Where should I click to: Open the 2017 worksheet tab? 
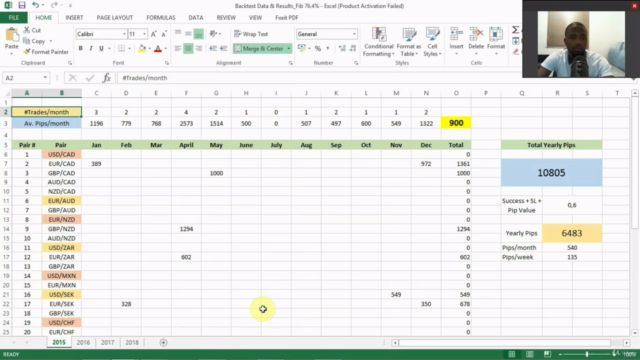(x=108, y=342)
